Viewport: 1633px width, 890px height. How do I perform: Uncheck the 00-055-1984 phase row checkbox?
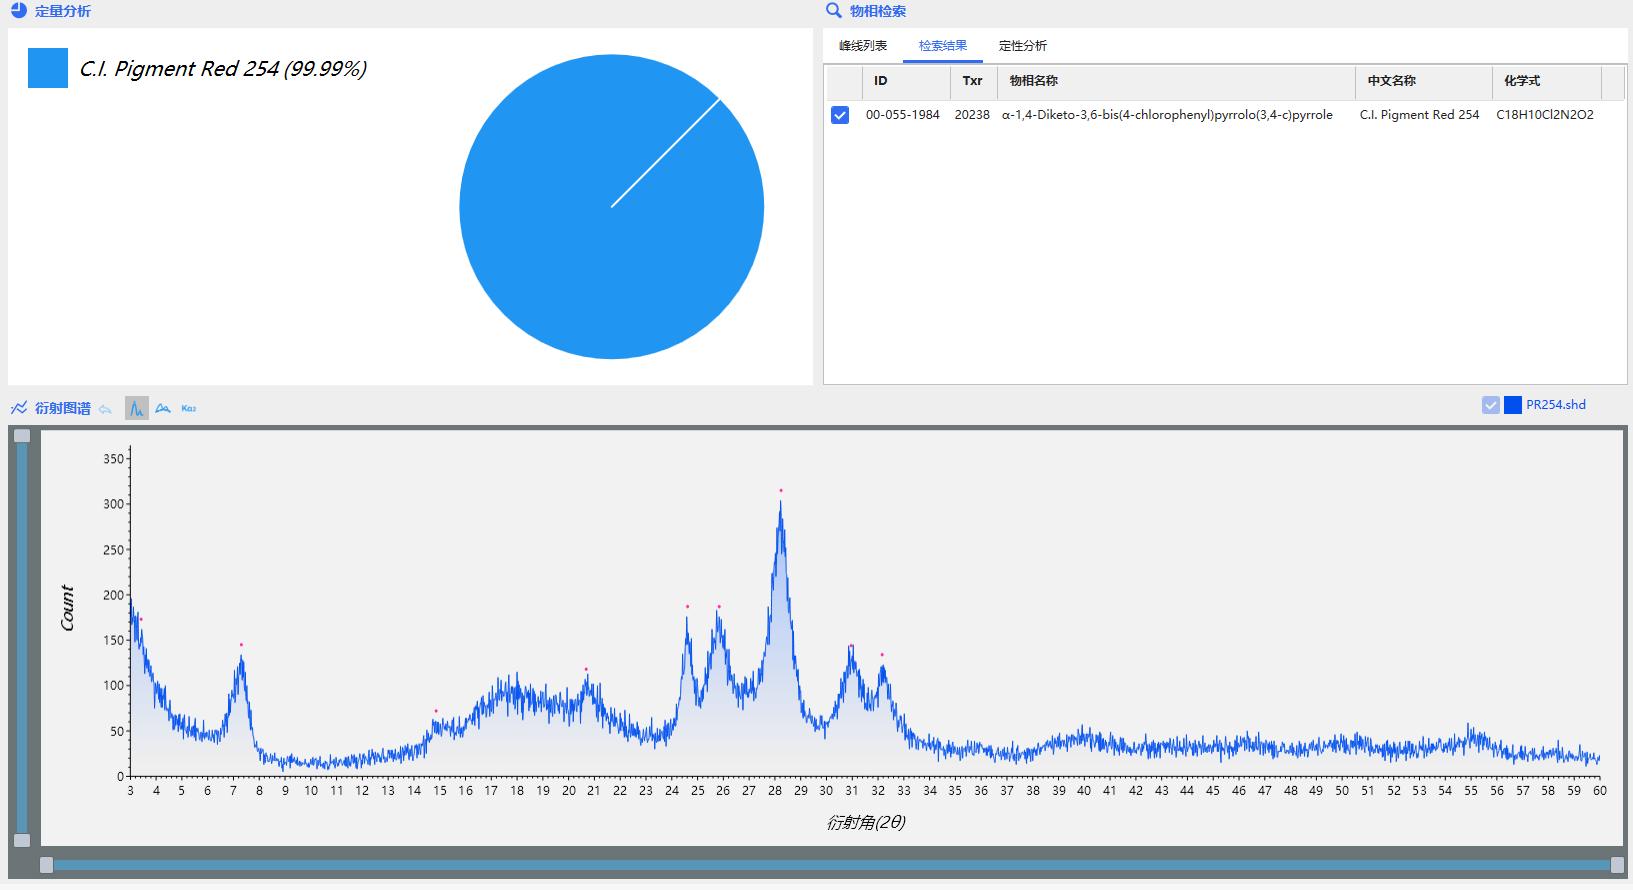coord(840,115)
